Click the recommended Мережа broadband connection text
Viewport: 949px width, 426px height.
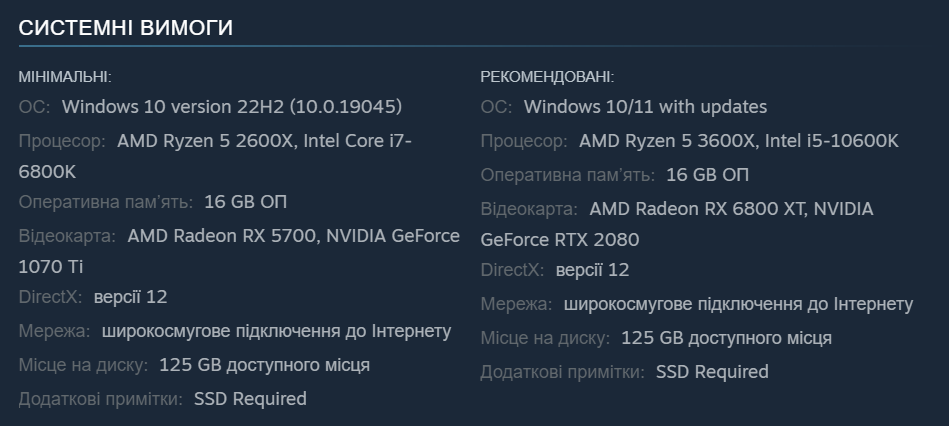[x=738, y=304]
